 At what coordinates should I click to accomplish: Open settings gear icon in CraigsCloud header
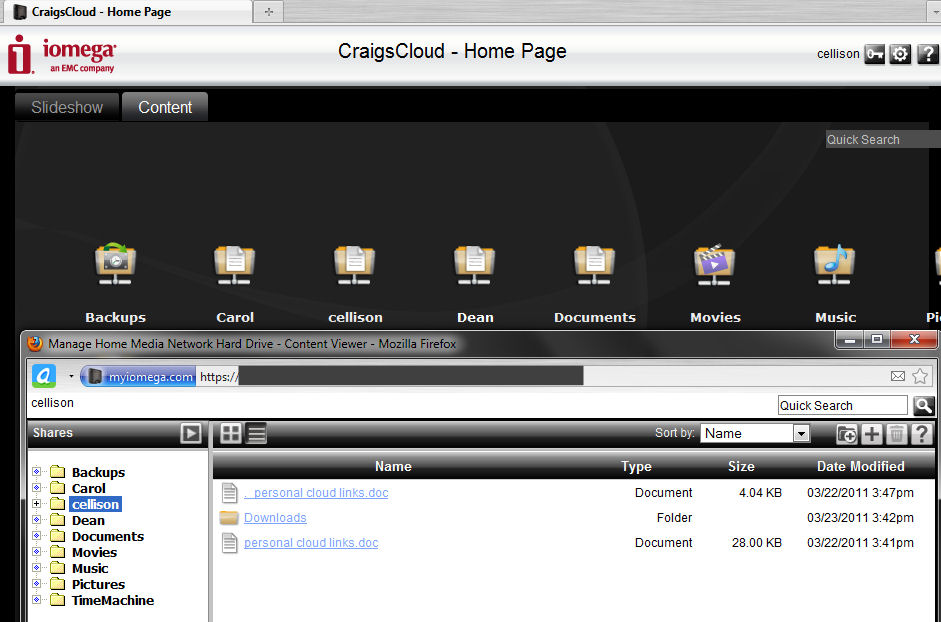tap(900, 54)
